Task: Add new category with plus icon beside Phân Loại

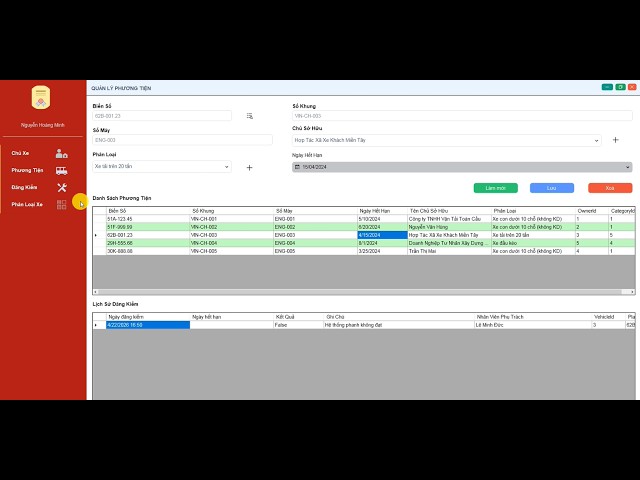Action: tap(249, 168)
